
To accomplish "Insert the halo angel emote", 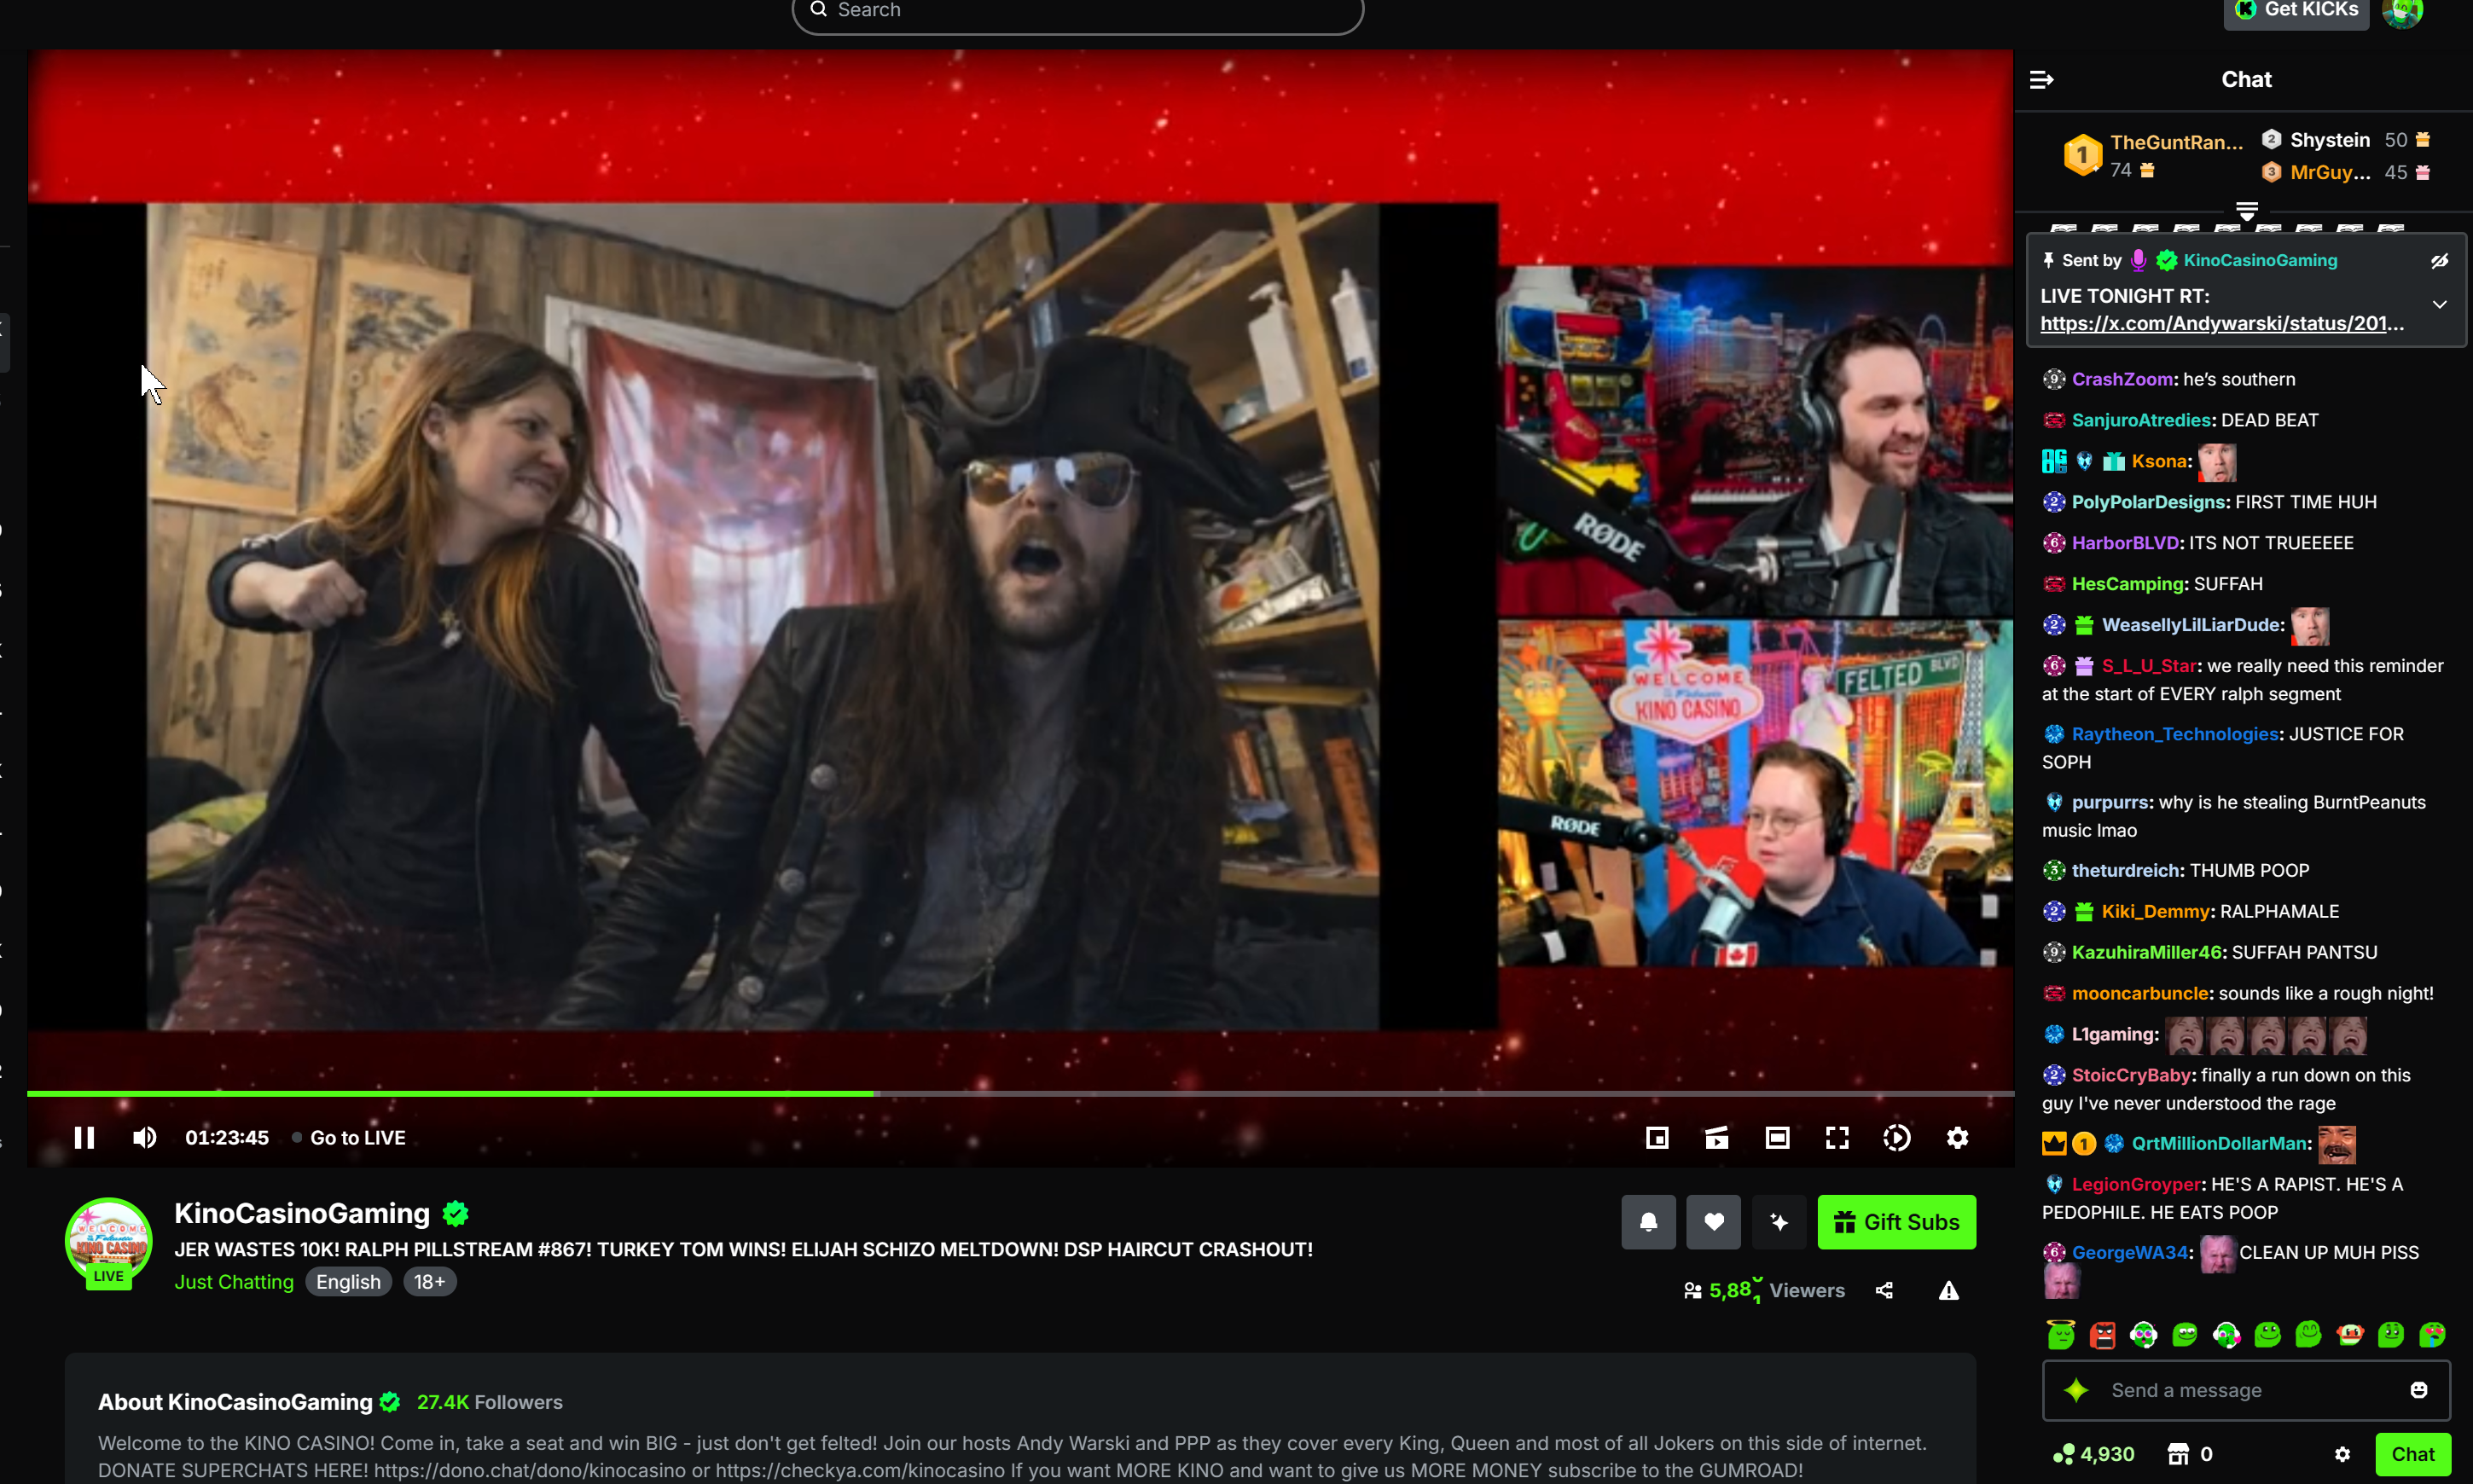I will click(x=2060, y=1334).
